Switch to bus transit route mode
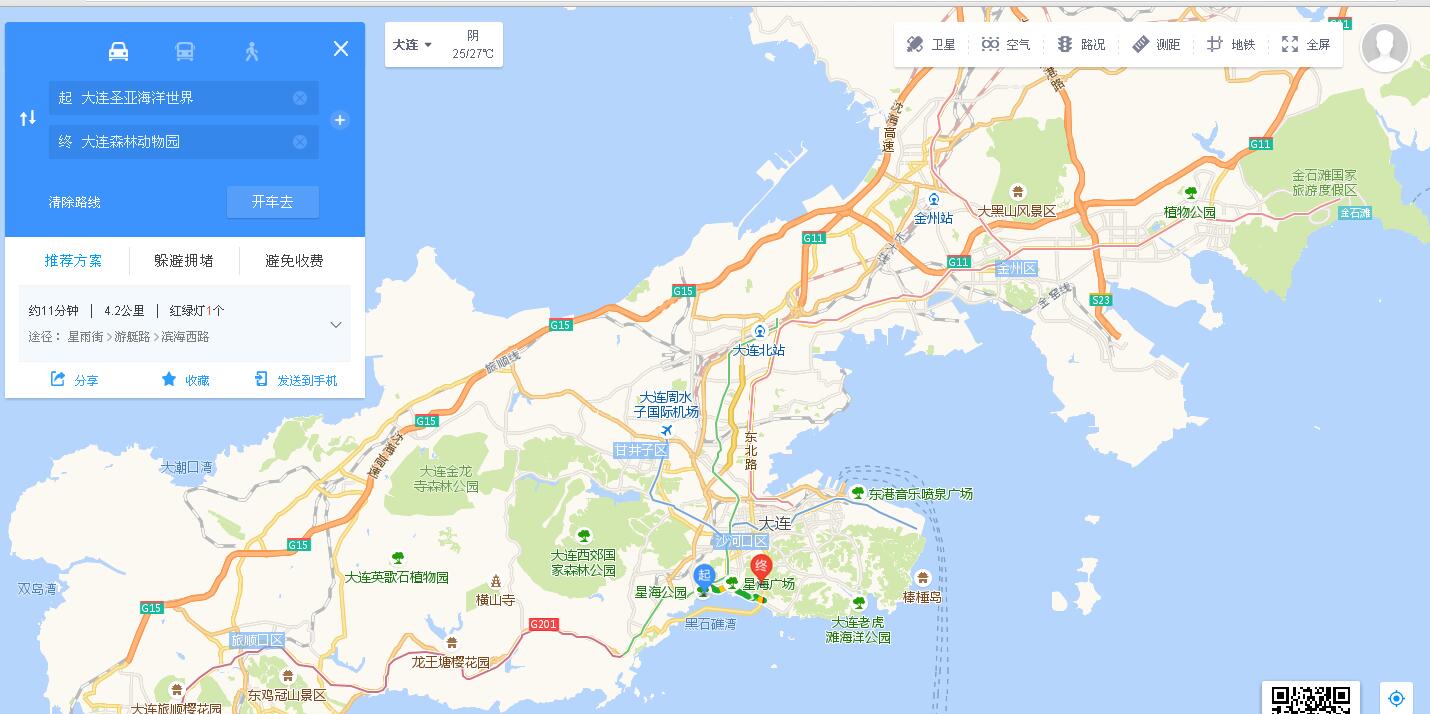Viewport: 1430px width, 714px height. [x=185, y=51]
